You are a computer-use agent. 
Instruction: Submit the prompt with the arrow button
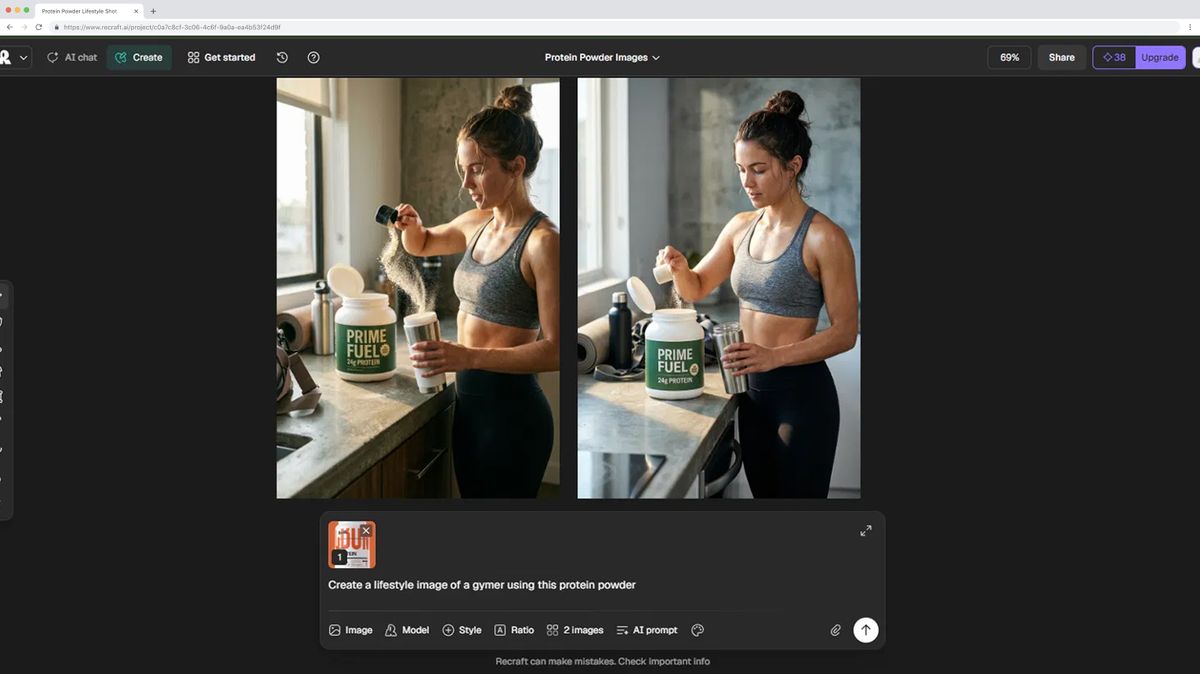866,630
